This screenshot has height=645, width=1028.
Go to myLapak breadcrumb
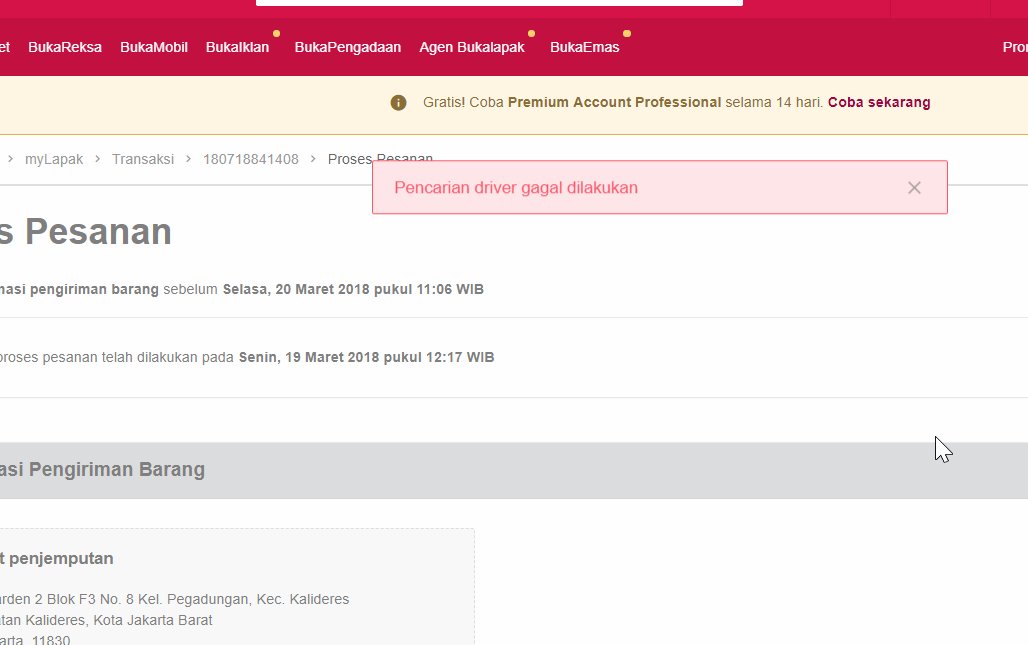(54, 159)
